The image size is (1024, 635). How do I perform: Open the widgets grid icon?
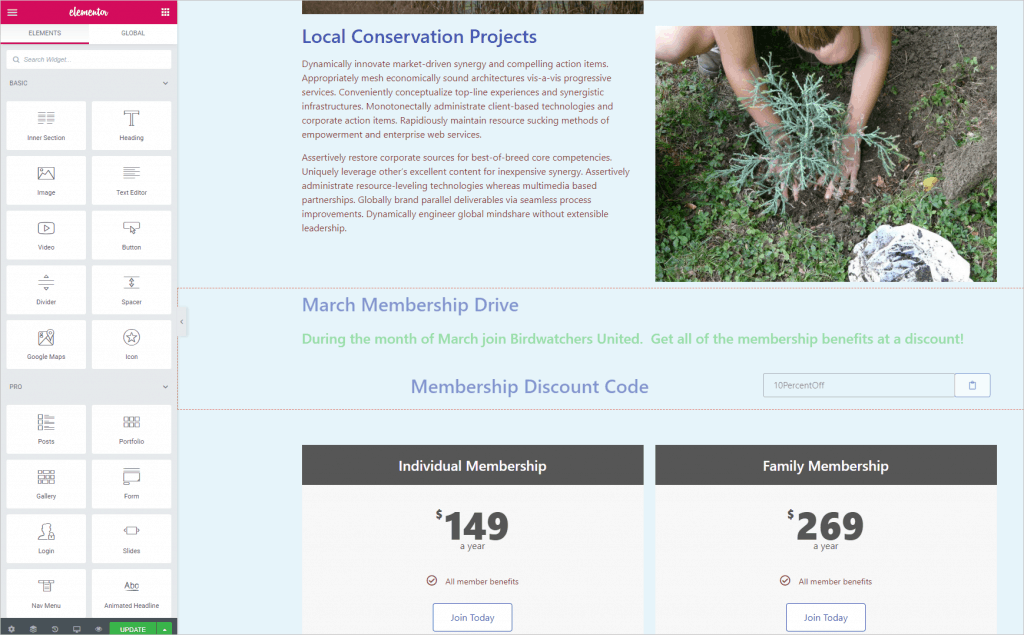[165, 12]
